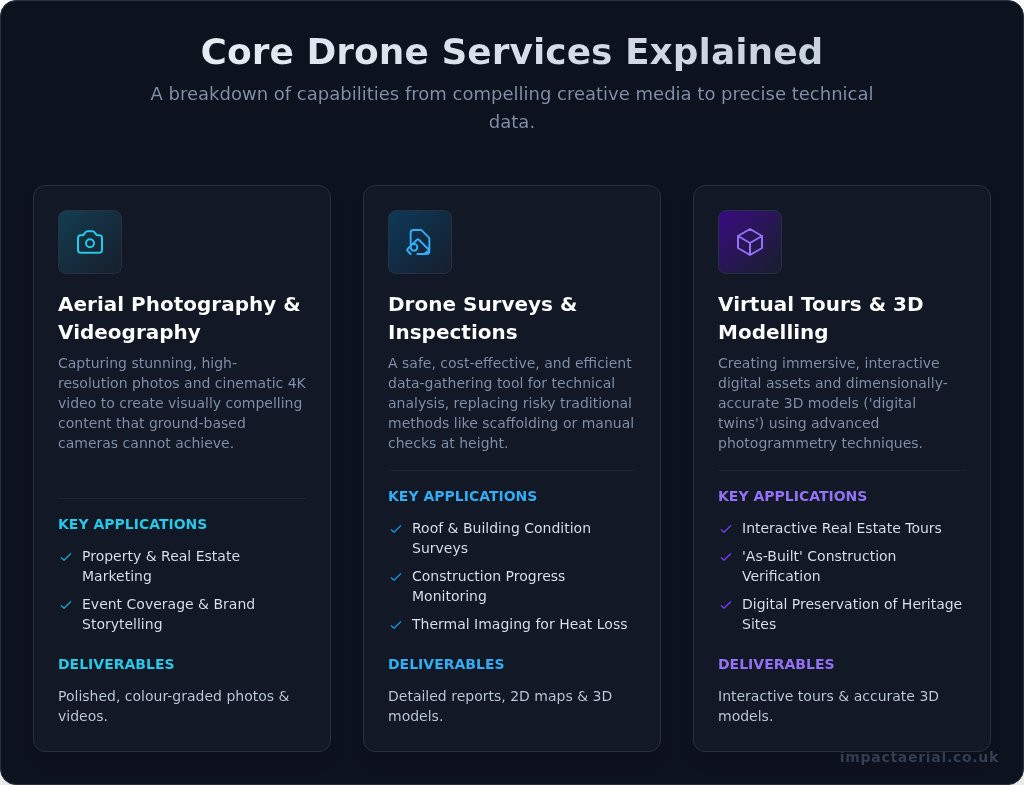The height and width of the screenshot is (785, 1024).
Task: Click 'Property & Real Estate Marketing' list item
Action: [161, 566]
